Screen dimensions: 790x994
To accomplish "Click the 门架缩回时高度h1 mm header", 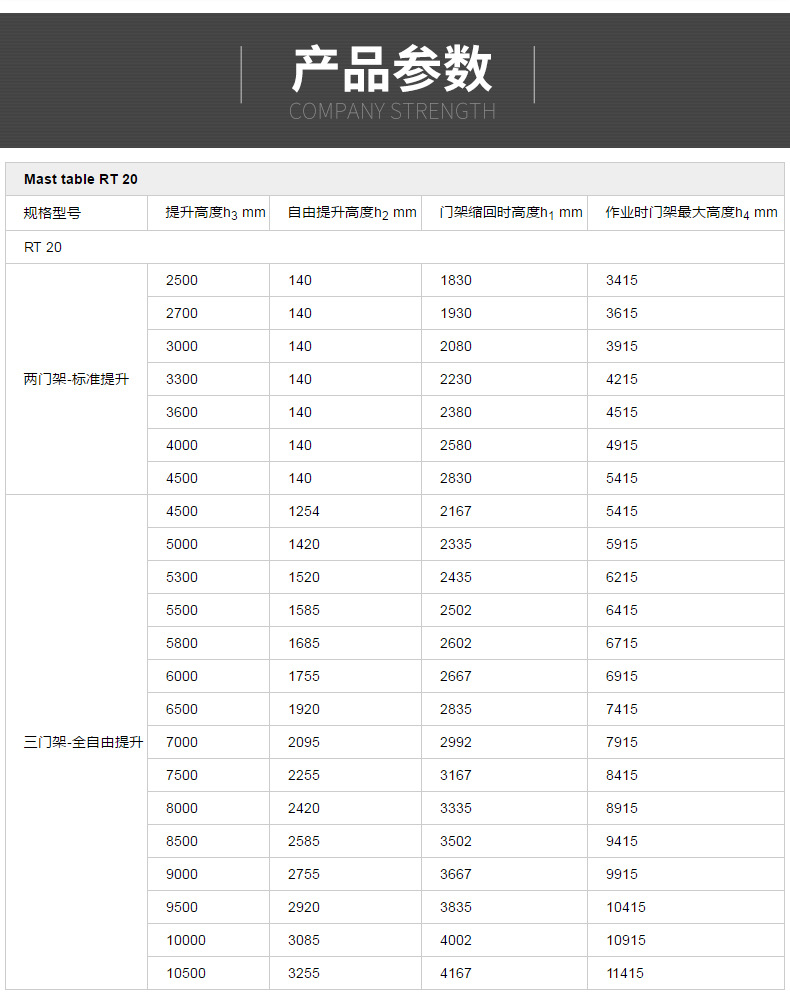I will (x=511, y=213).
